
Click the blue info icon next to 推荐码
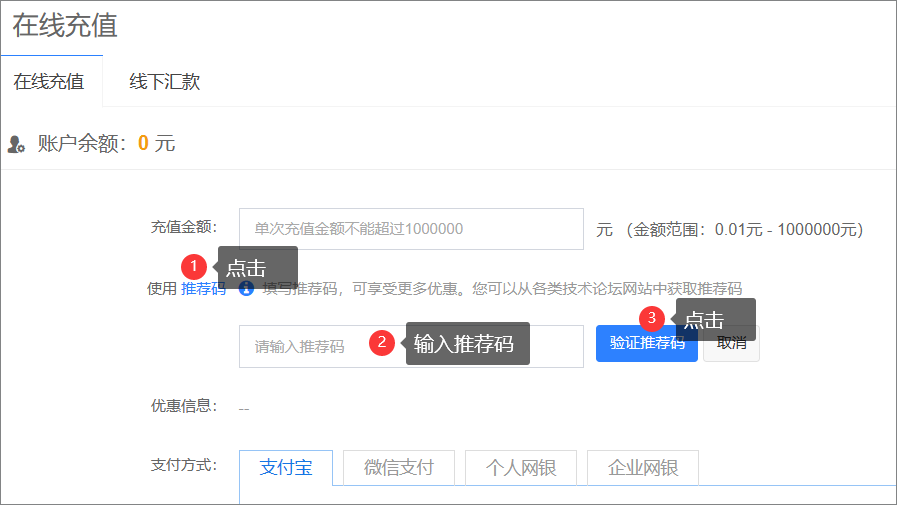[247, 288]
